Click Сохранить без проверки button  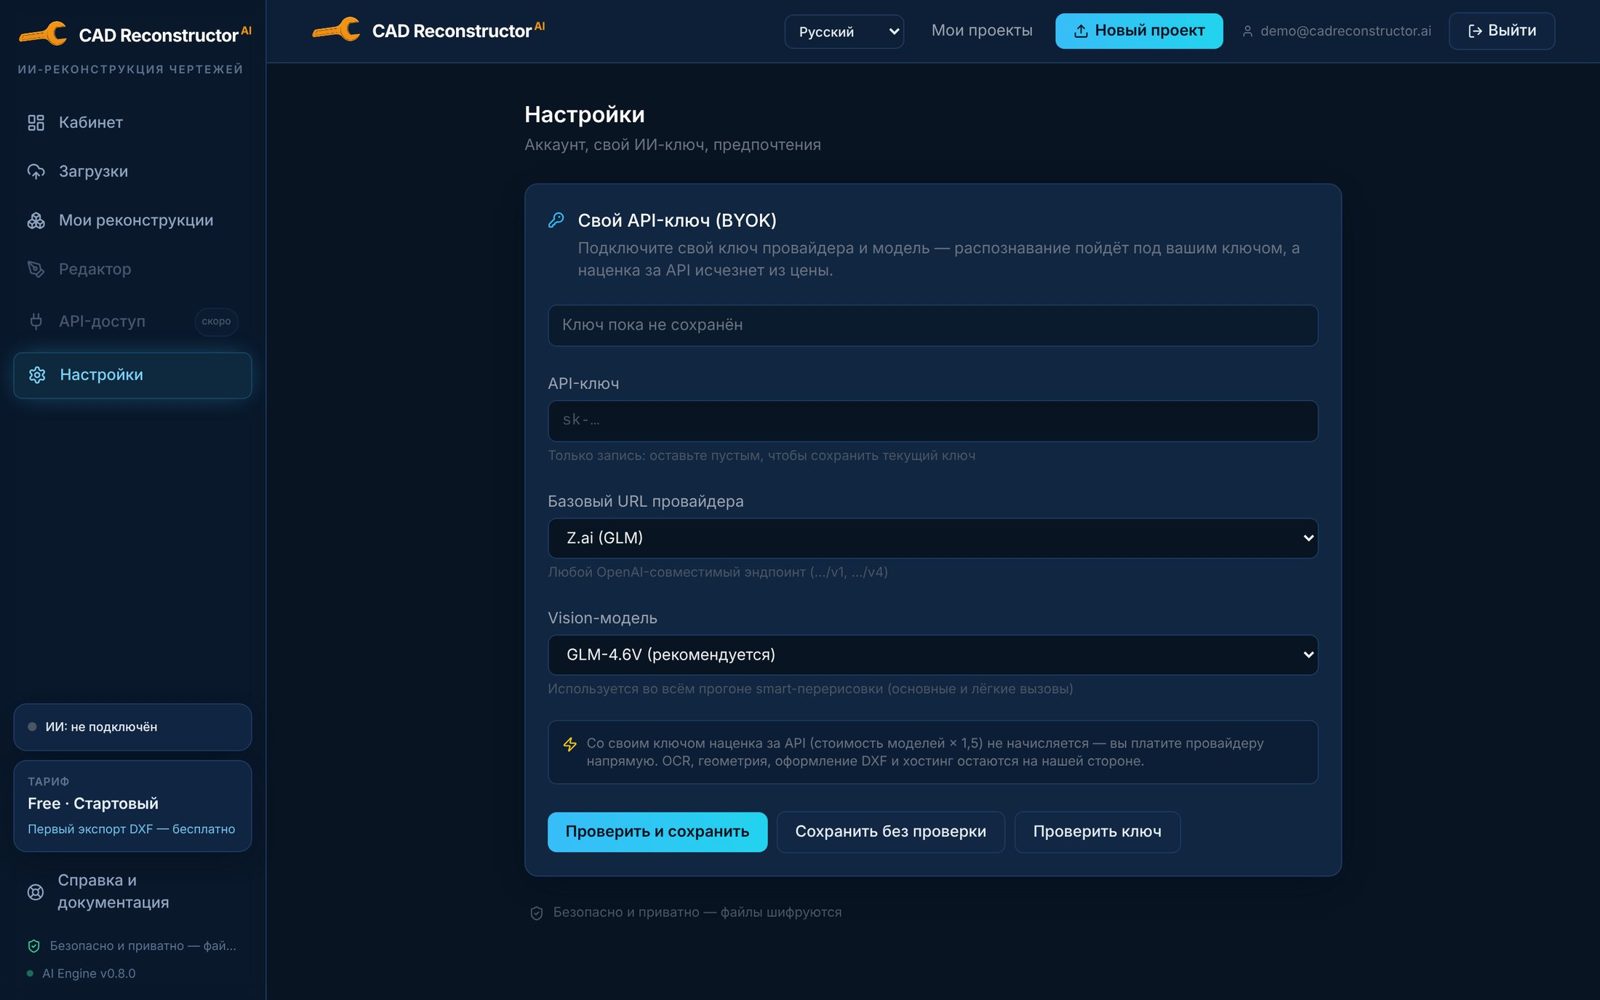coord(890,832)
